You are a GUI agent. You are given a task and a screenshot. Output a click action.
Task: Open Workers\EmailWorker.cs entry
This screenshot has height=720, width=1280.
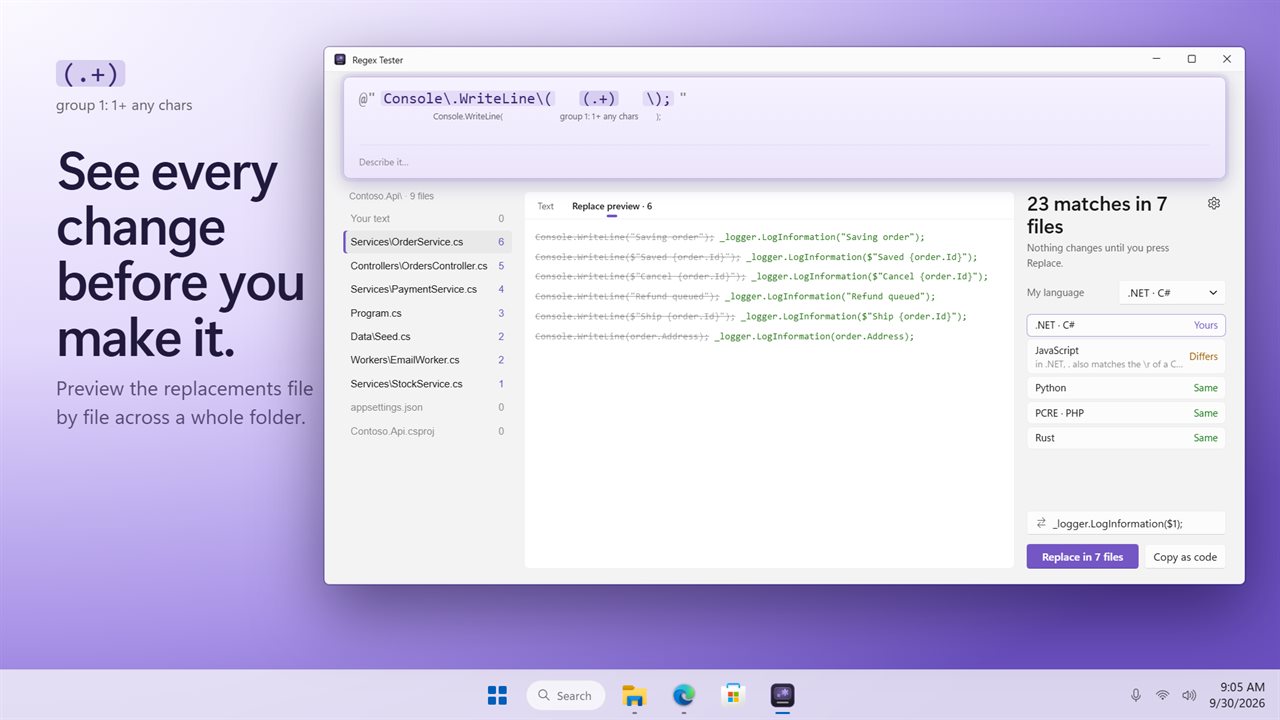427,360
